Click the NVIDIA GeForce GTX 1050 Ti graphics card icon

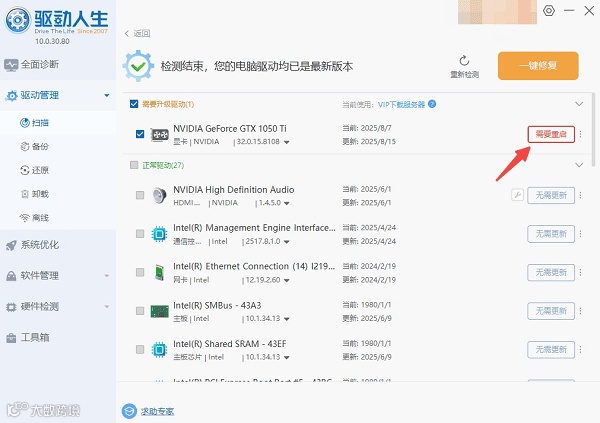(x=160, y=134)
